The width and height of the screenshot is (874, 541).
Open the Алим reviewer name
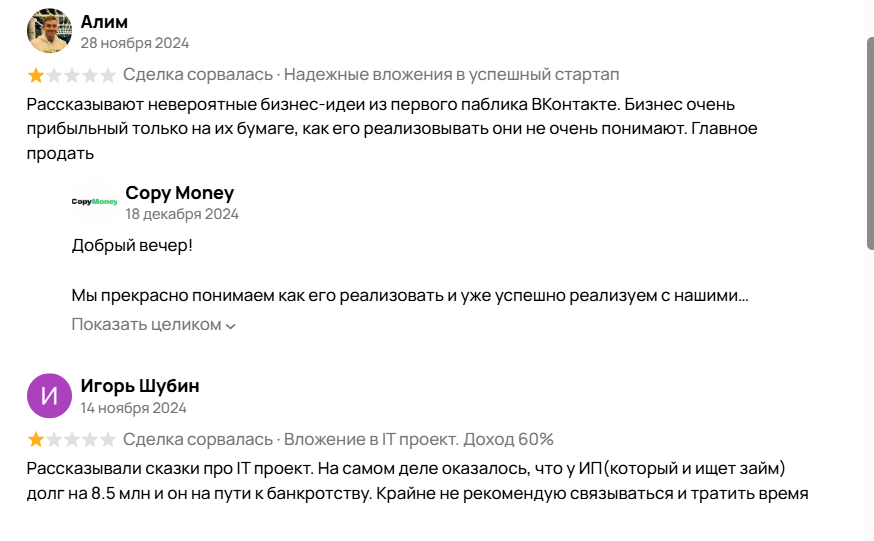pos(104,22)
